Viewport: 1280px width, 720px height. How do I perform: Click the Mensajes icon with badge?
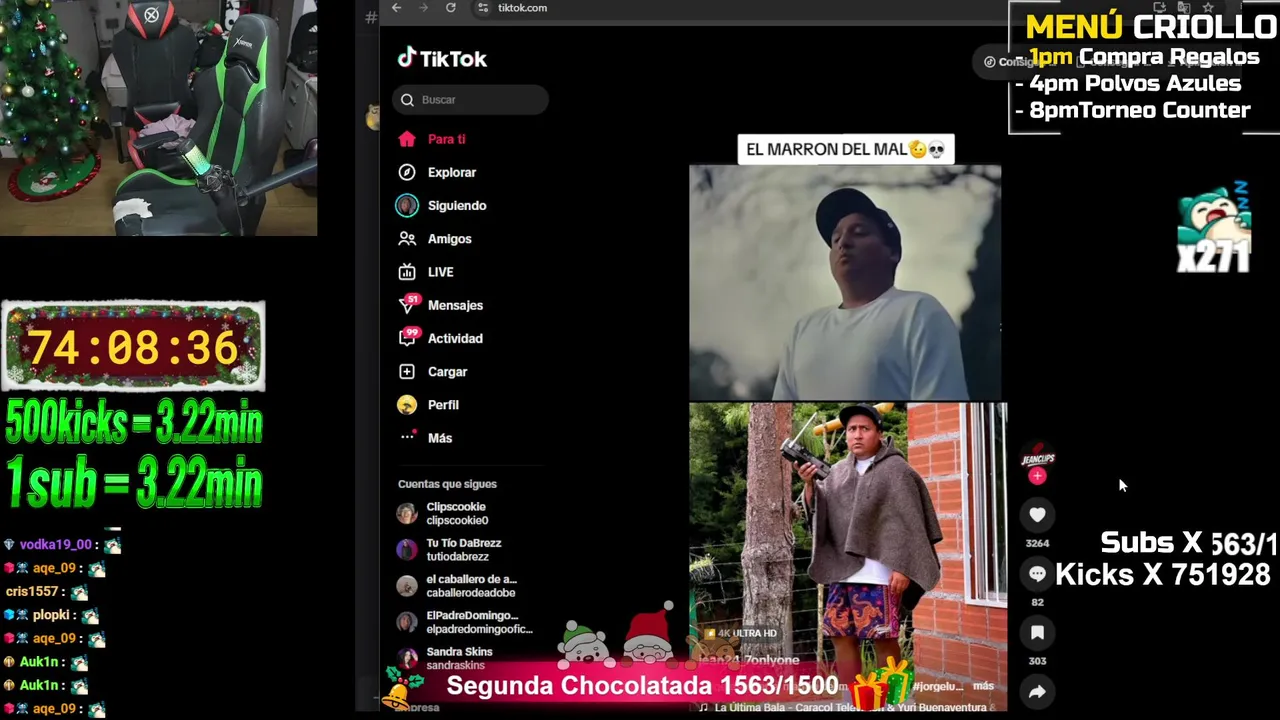pyautogui.click(x=407, y=304)
